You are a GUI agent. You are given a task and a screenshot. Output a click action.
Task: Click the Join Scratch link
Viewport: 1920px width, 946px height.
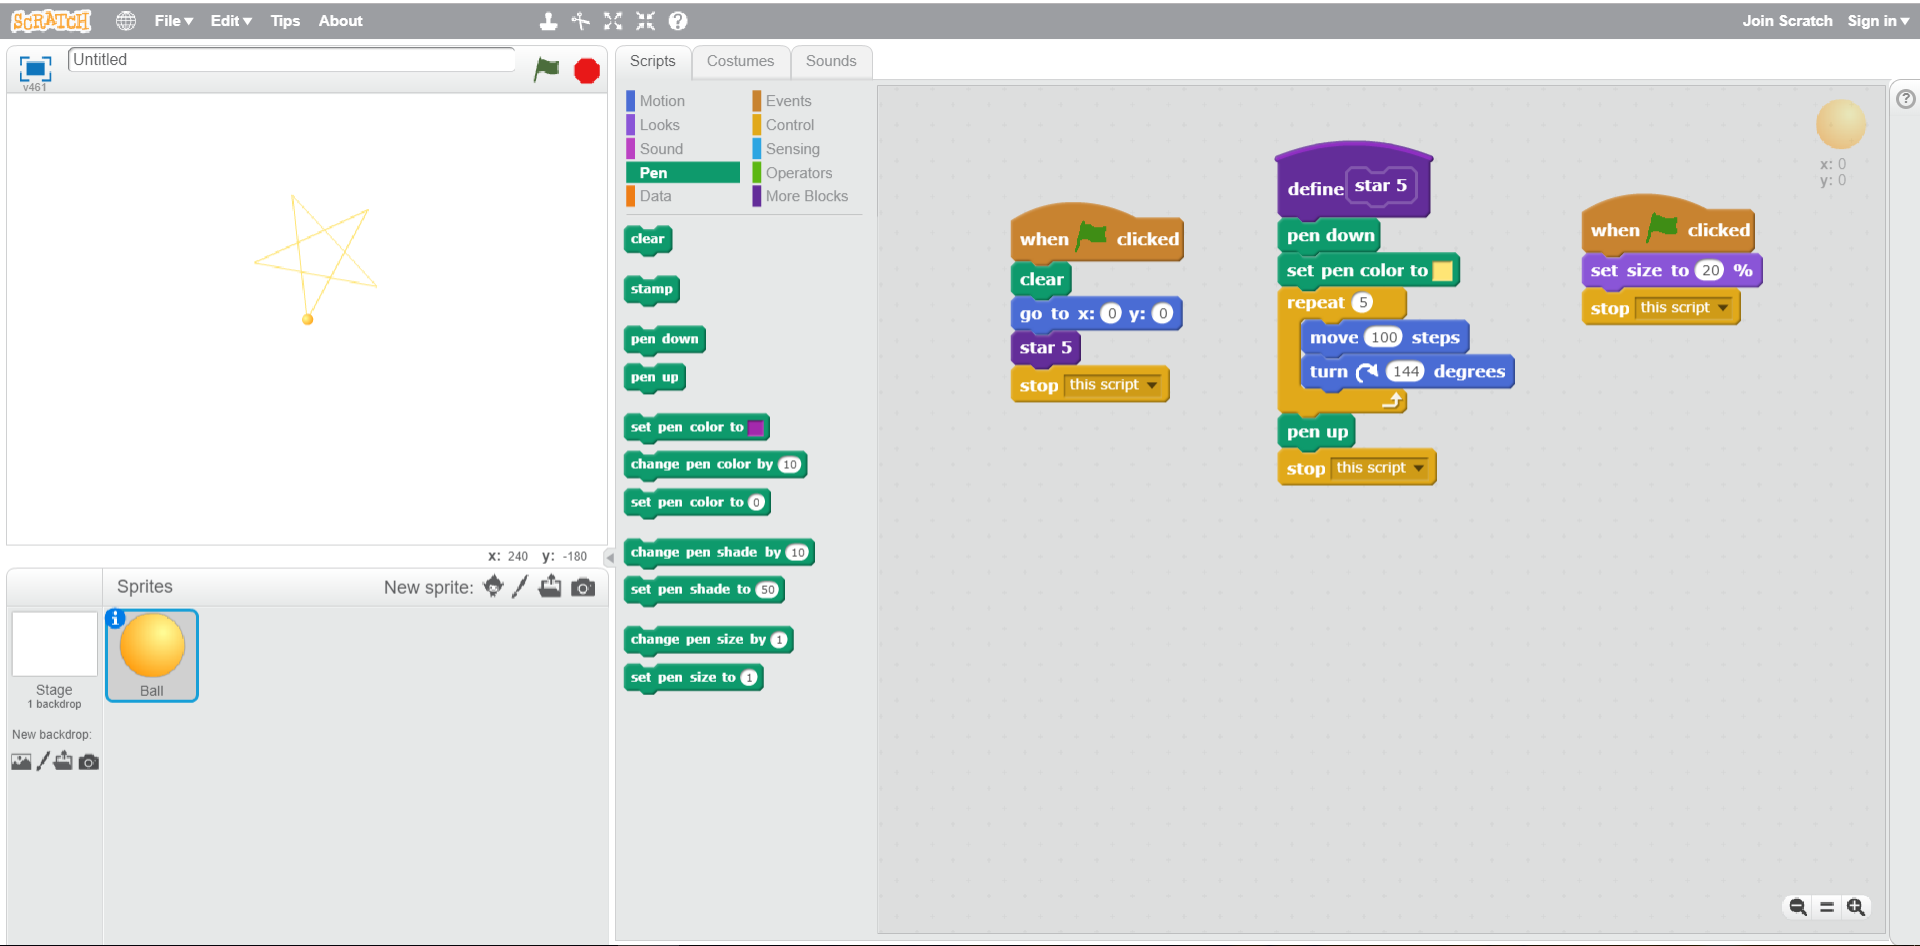click(1787, 21)
